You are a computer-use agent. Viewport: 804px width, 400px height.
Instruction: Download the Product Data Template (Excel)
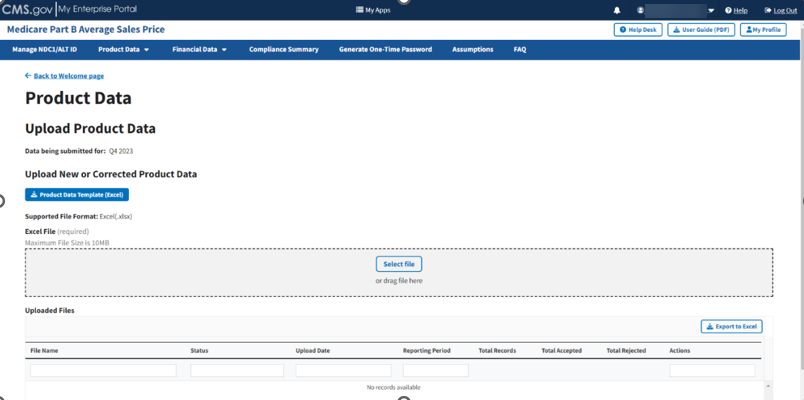(x=77, y=195)
